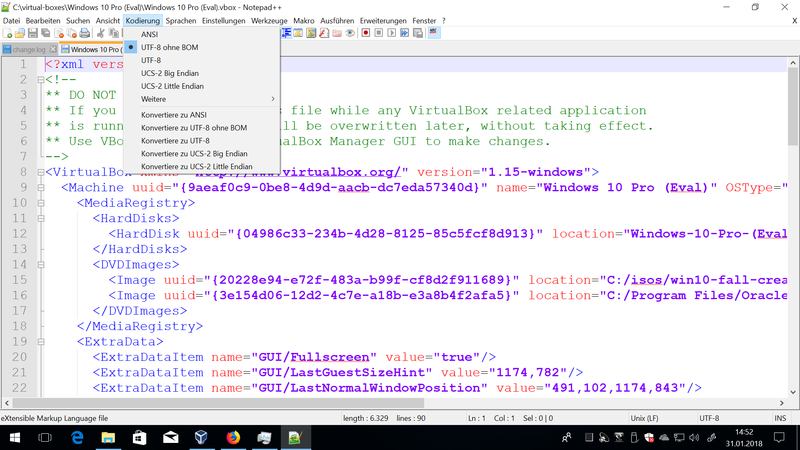
Task: Collapse the Machine element fold on line 9
Action: click(40, 188)
